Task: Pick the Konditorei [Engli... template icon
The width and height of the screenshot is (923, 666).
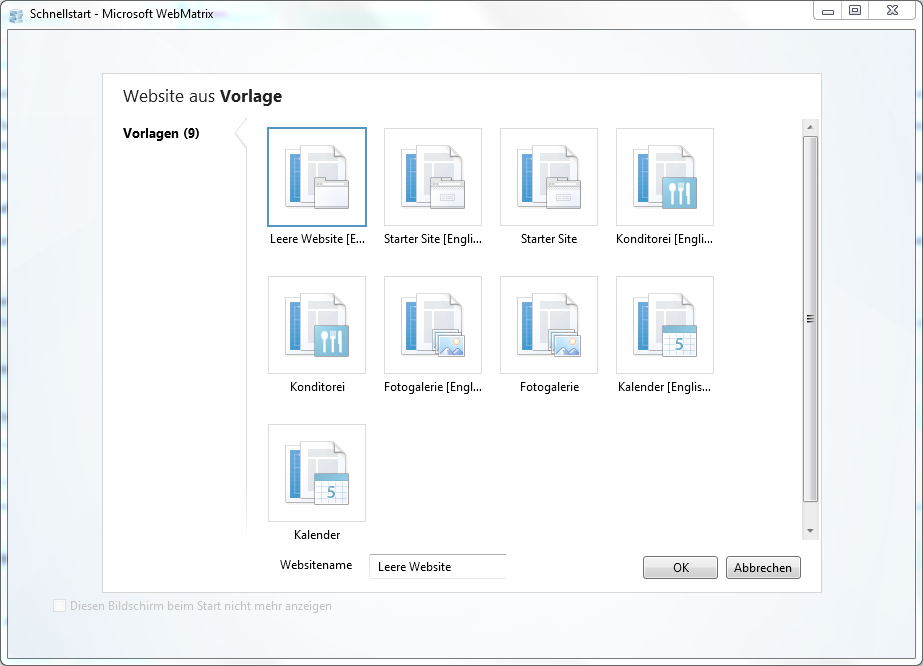Action: pyautogui.click(x=665, y=177)
